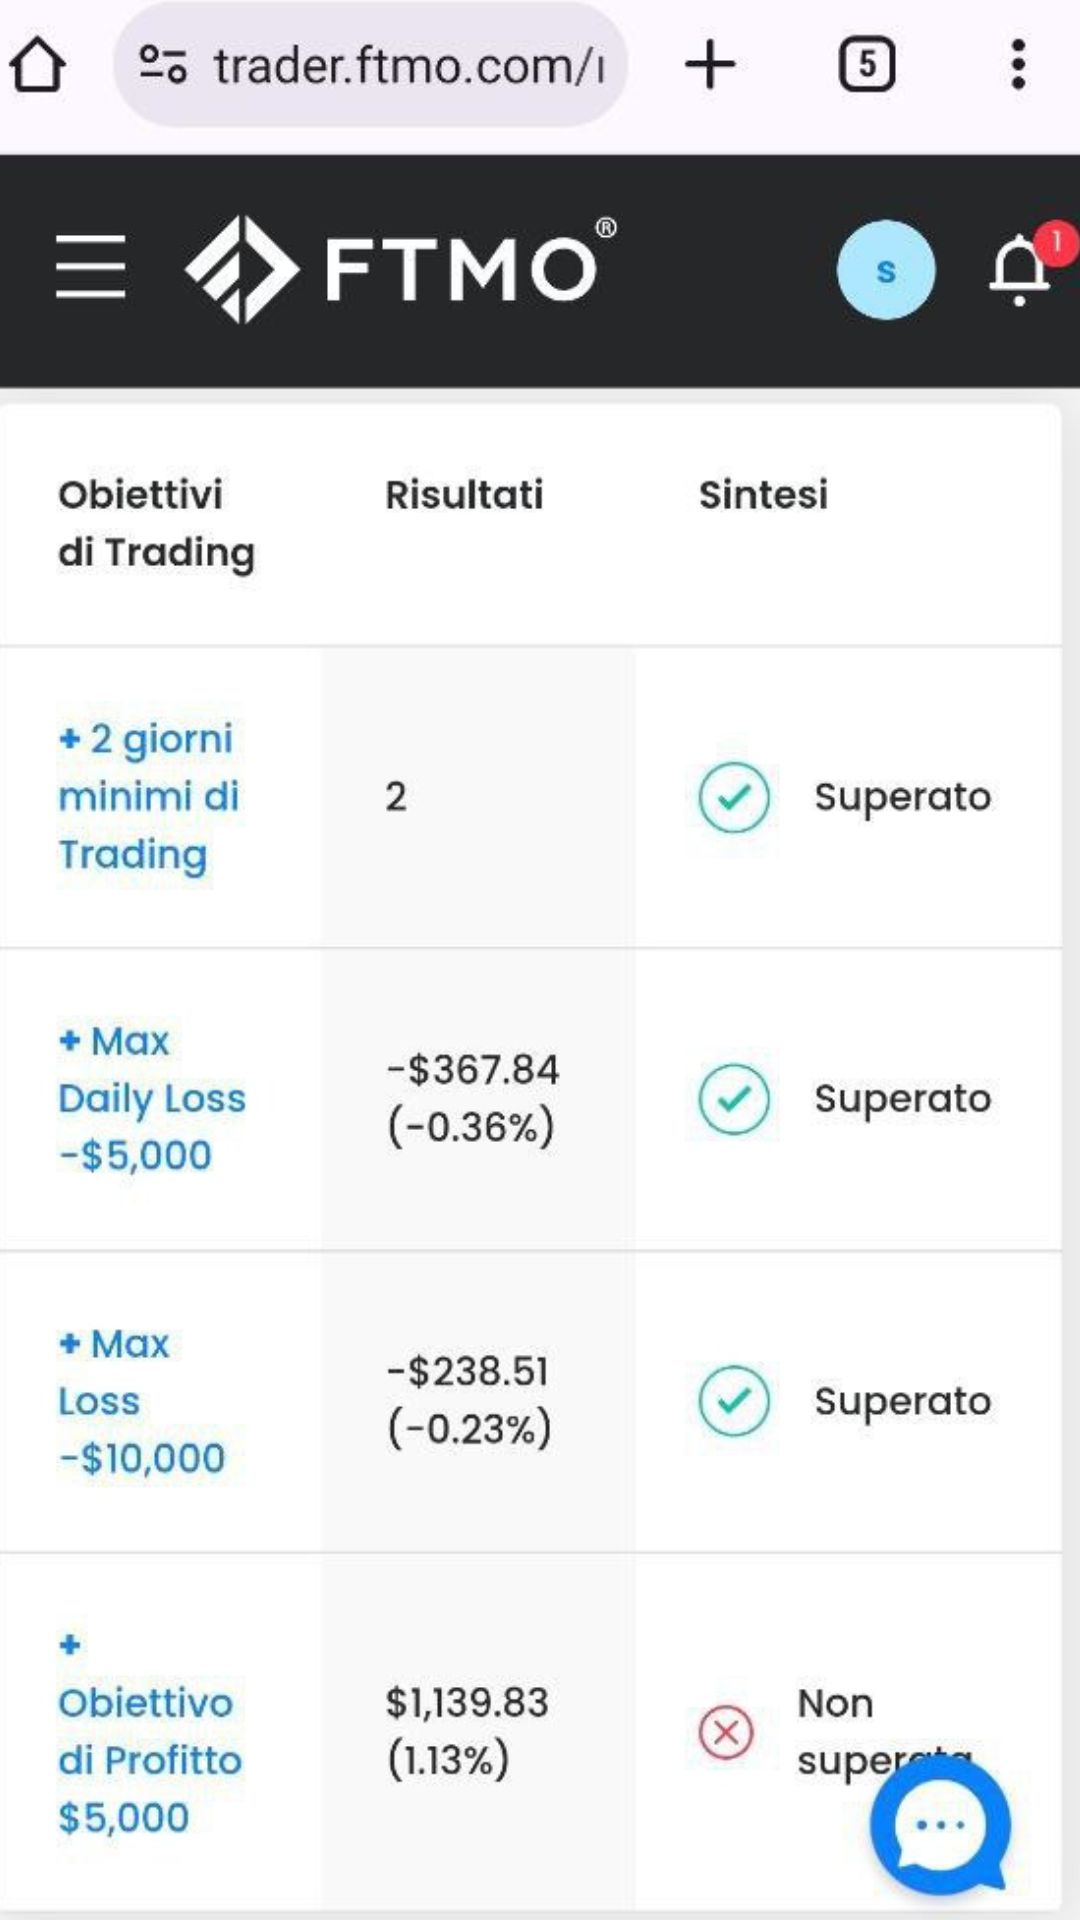Image resolution: width=1080 pixels, height=1920 pixels.
Task: Open the browser three-dot menu
Action: click(x=1018, y=65)
